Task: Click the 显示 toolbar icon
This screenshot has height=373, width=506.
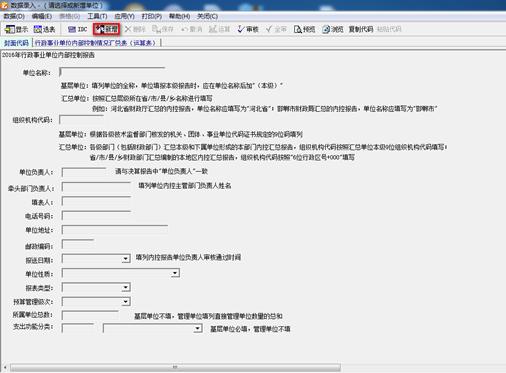Action: [16, 29]
